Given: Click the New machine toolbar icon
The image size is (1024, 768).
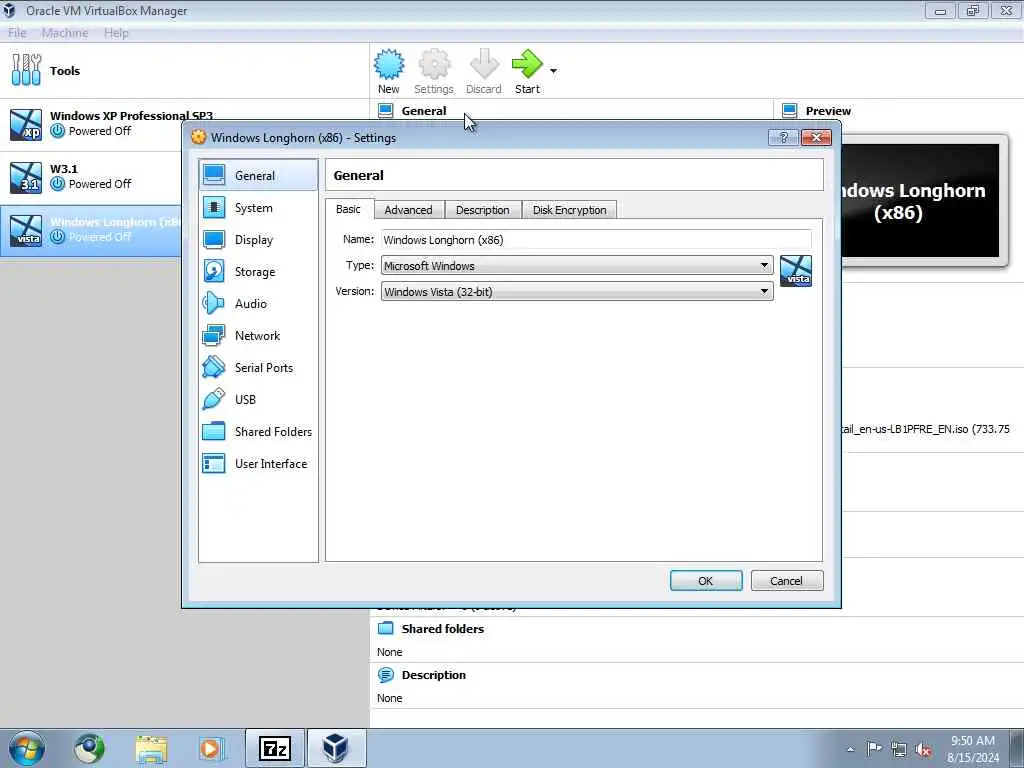Looking at the screenshot, I should pos(389,65).
